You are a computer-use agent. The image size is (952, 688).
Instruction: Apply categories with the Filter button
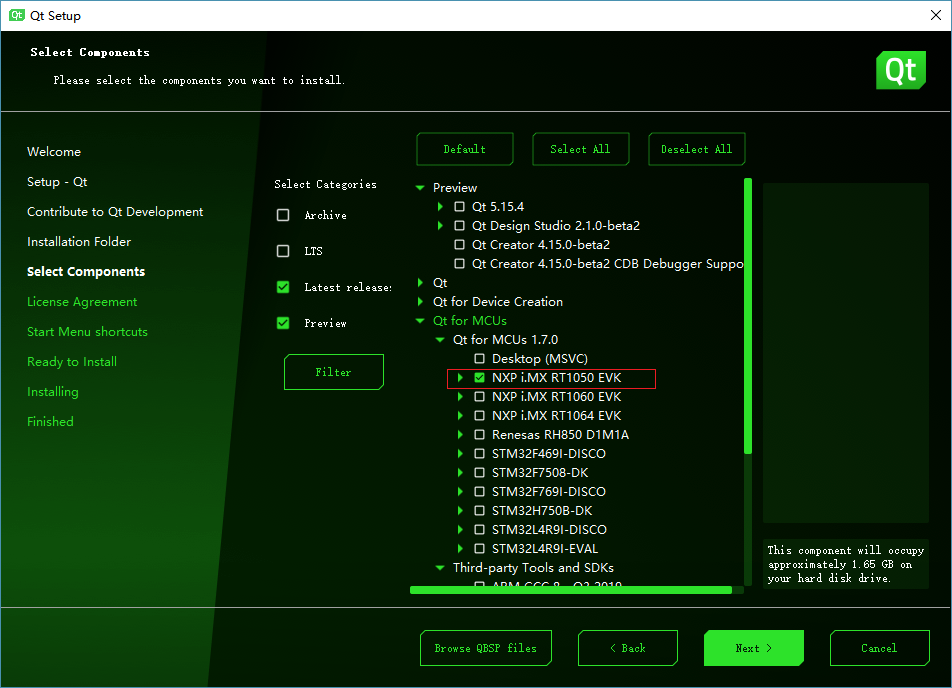(x=333, y=372)
